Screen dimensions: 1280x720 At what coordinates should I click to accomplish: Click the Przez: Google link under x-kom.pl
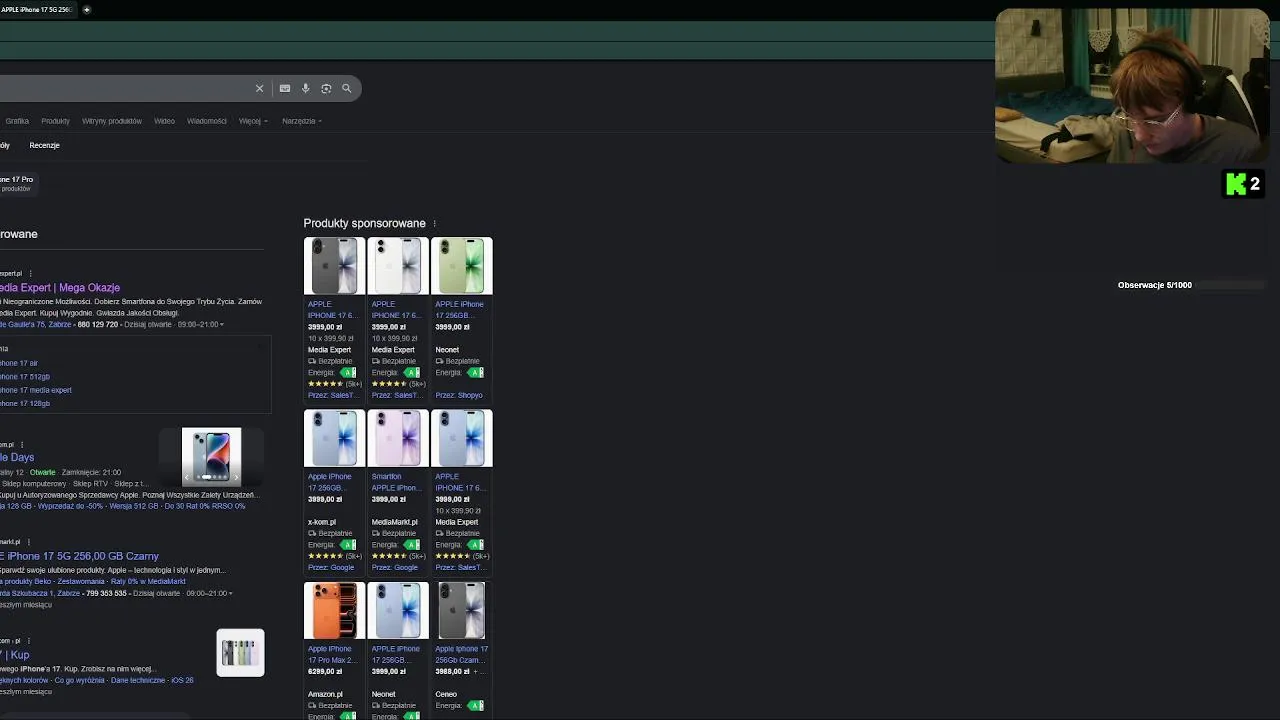point(331,567)
